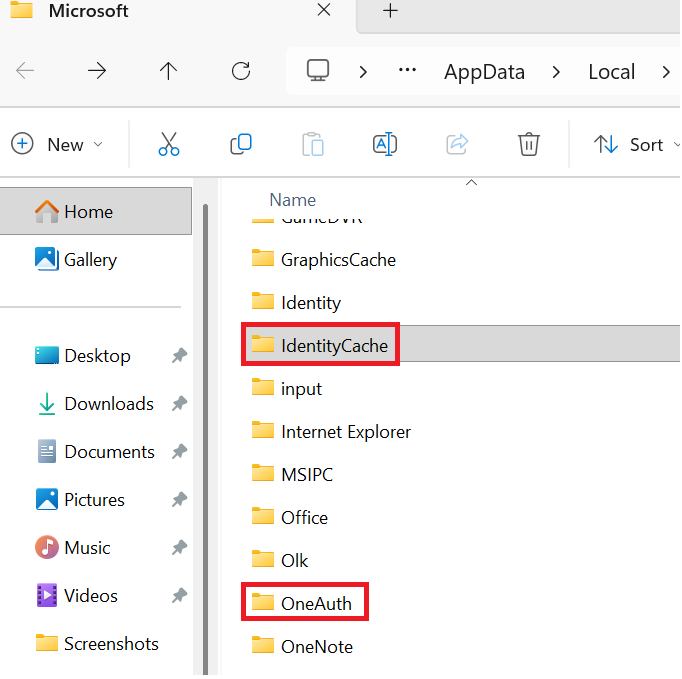Open Documents quick access folder
The image size is (682, 679).
tap(96, 452)
